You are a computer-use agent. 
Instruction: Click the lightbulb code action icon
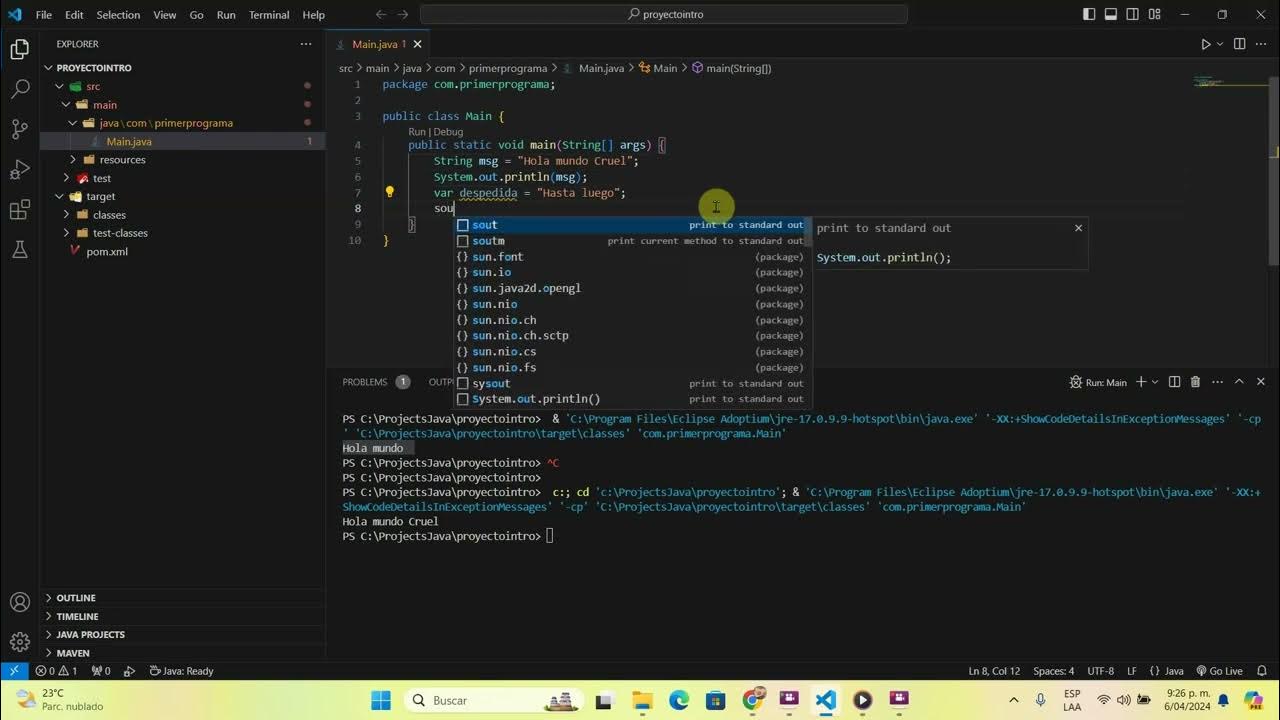tap(390, 192)
